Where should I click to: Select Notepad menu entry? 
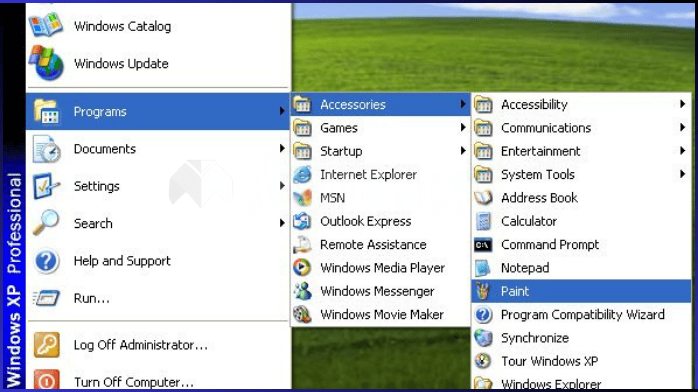(x=581, y=268)
